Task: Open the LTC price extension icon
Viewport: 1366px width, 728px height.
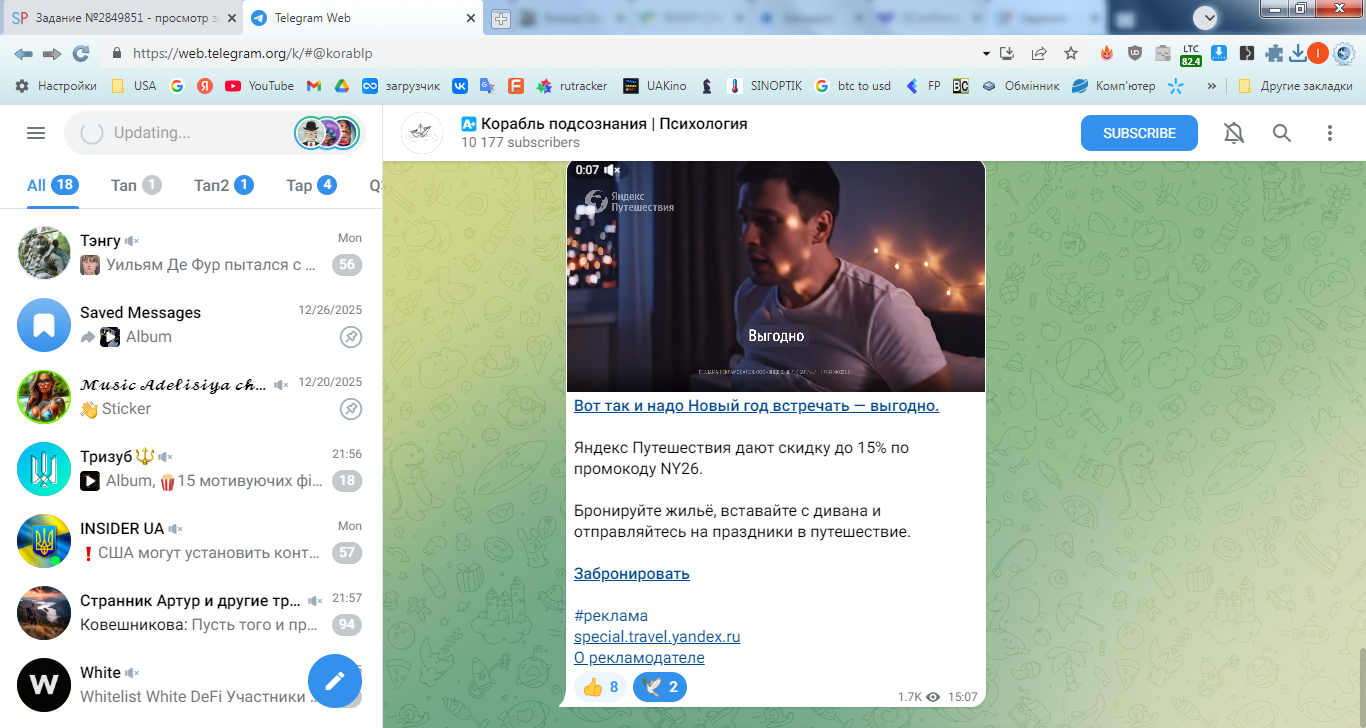Action: coord(1191,54)
